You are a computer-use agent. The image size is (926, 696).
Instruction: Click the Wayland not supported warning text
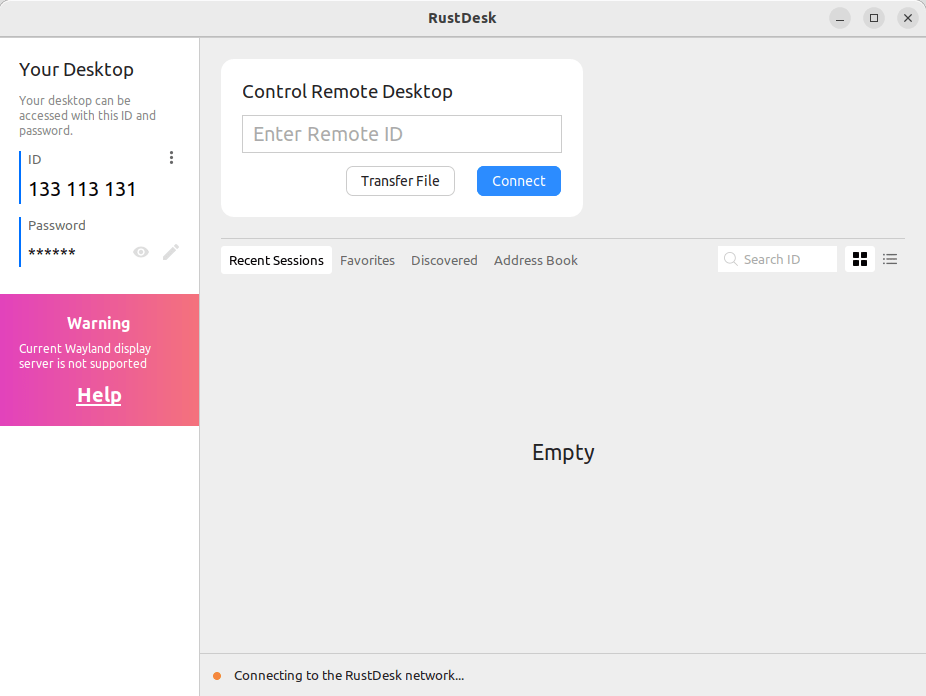(x=85, y=356)
